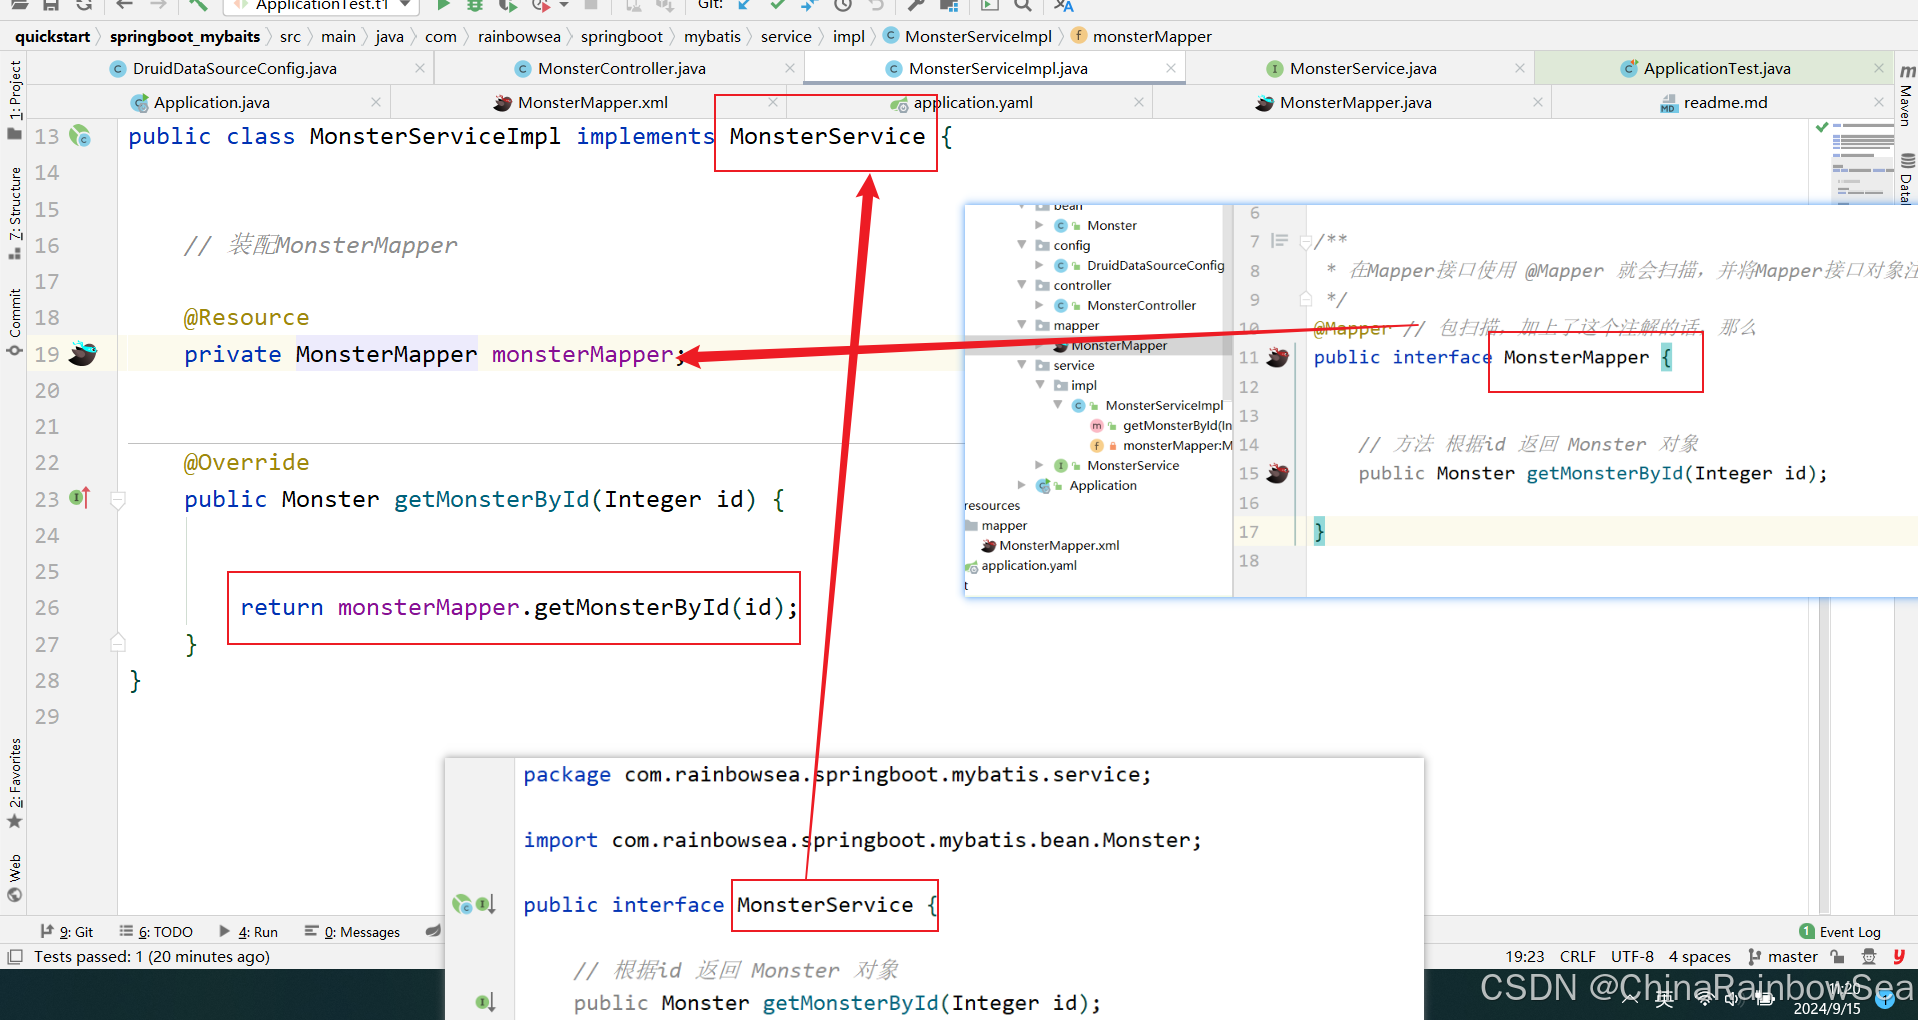This screenshot has width=1918, height=1020.
Task: Close the DruidDataSourceConfig.java tab
Action: coord(420,68)
